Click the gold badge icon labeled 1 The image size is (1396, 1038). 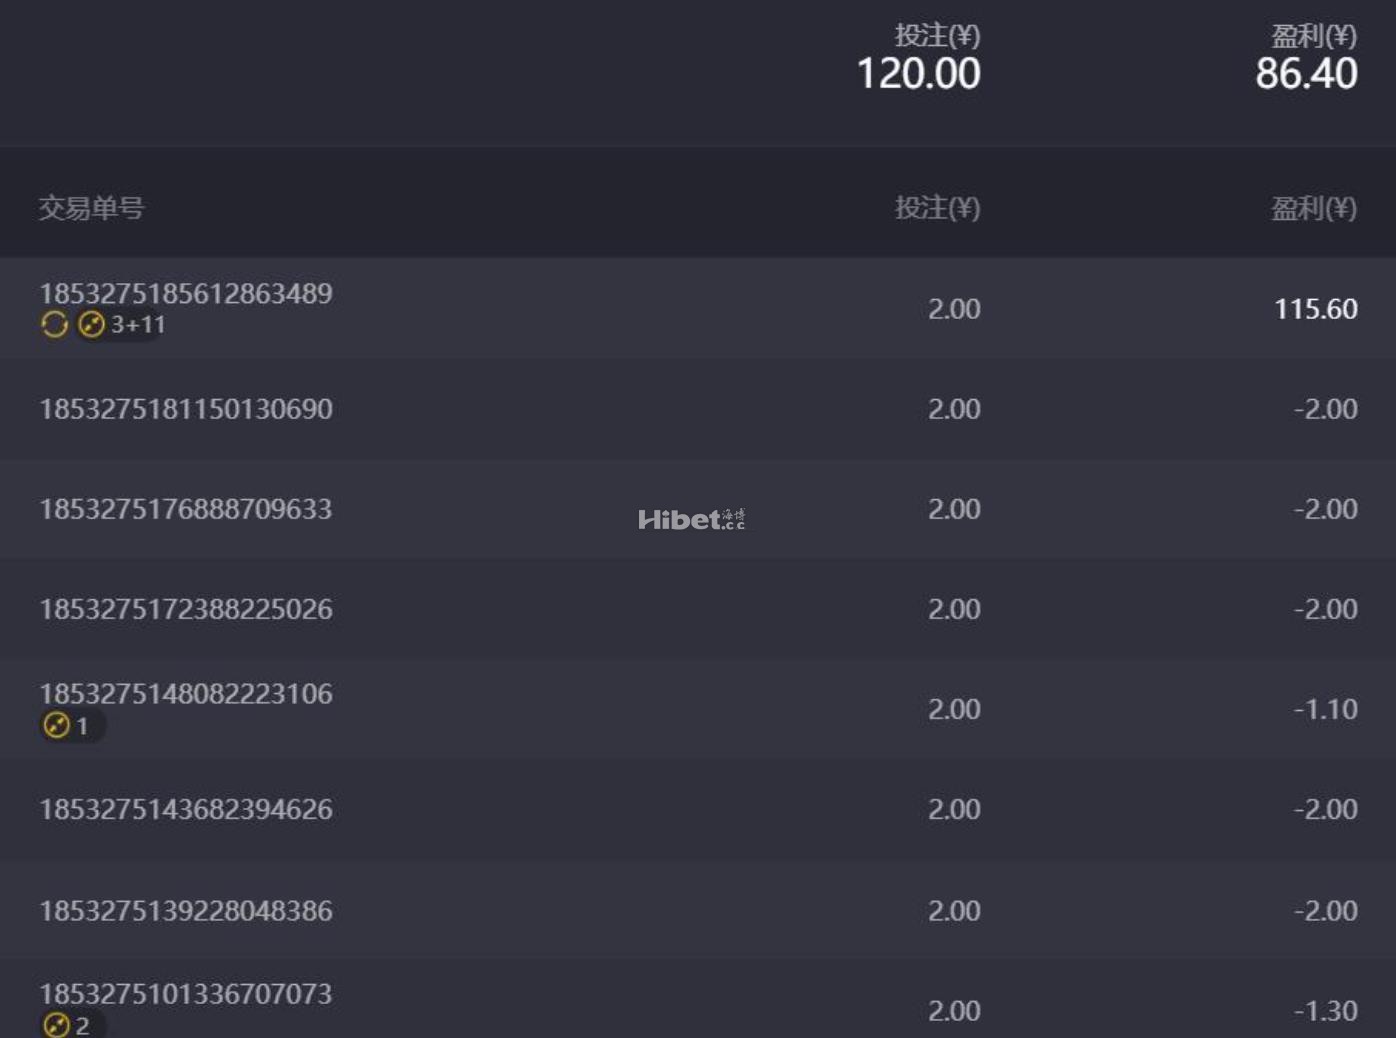[x=56, y=725]
